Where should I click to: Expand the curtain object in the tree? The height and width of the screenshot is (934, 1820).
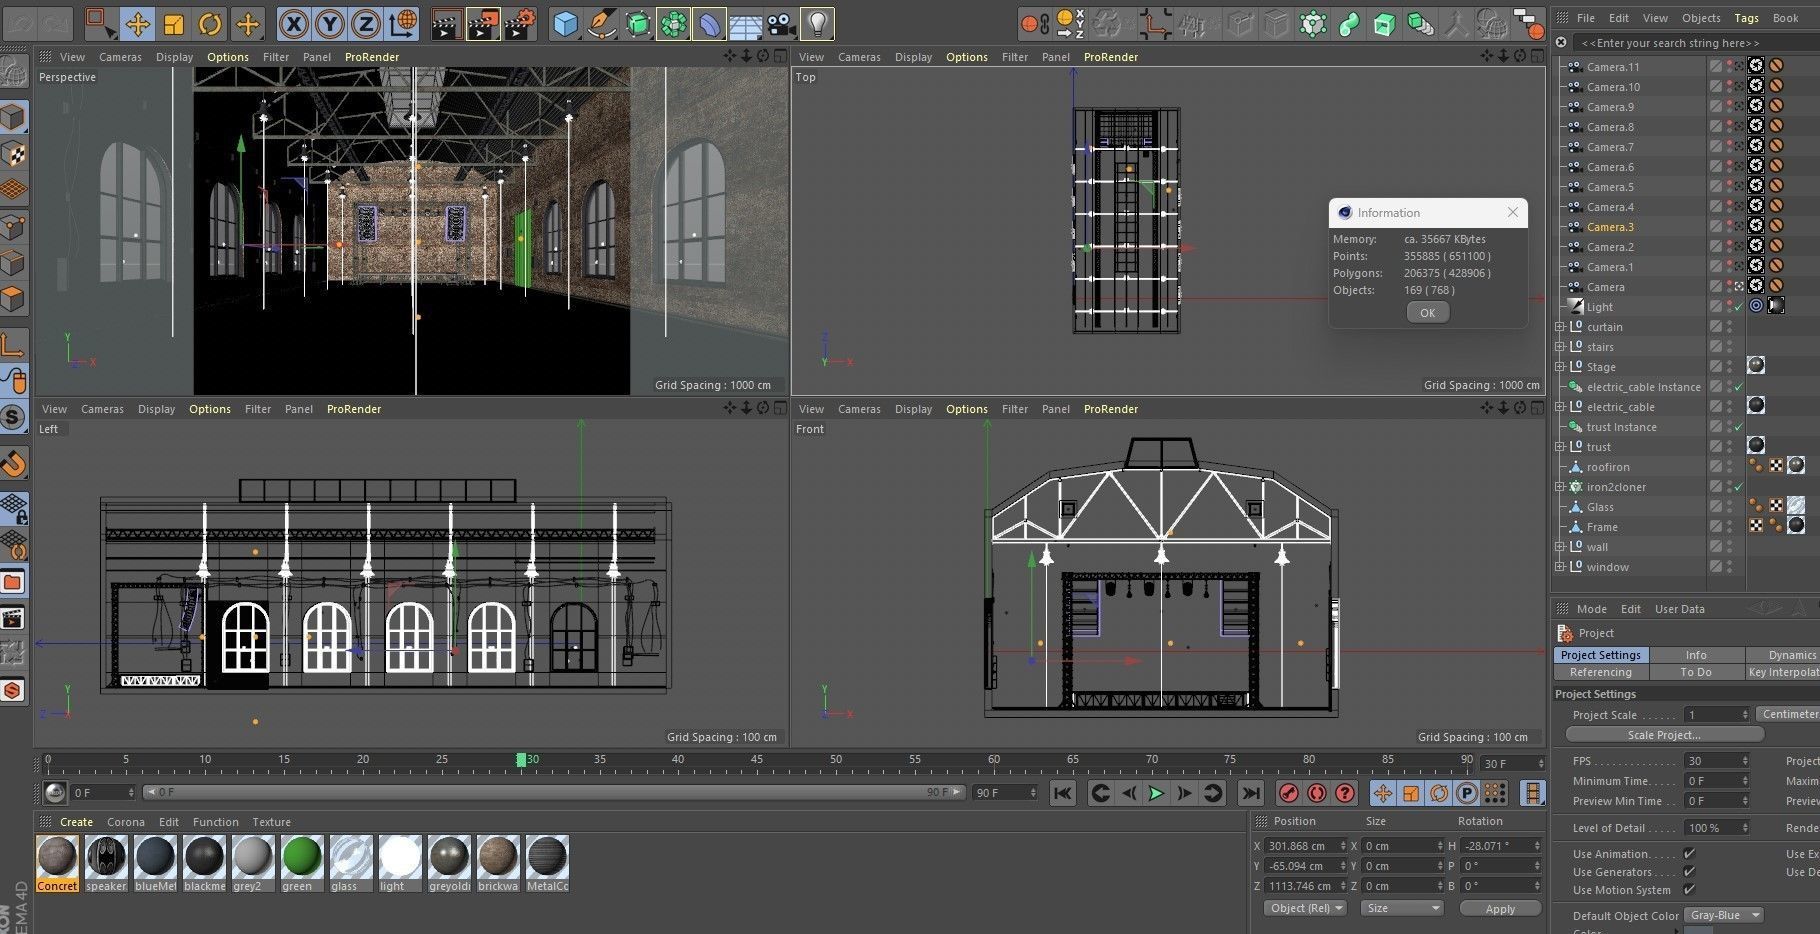pyautogui.click(x=1560, y=327)
